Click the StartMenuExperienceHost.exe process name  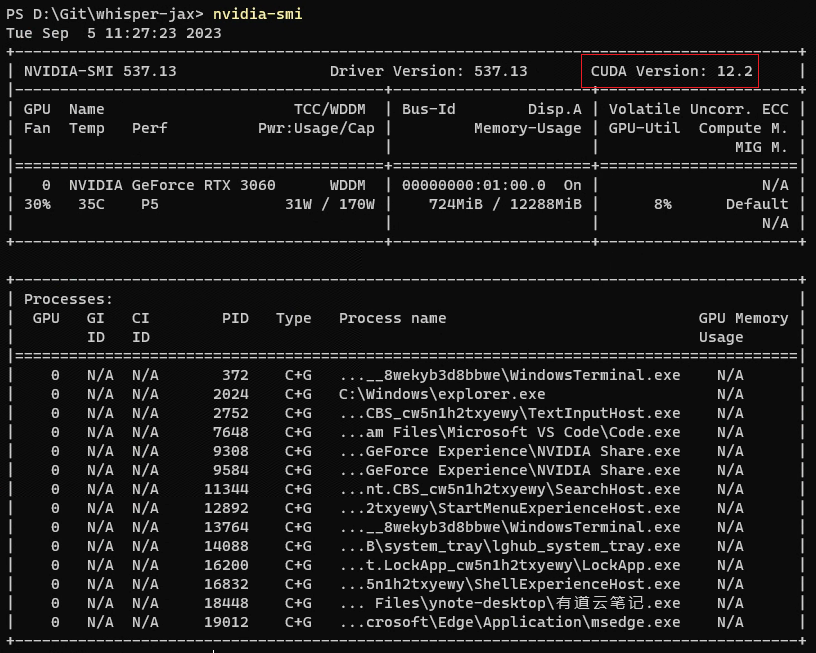pyautogui.click(x=509, y=508)
